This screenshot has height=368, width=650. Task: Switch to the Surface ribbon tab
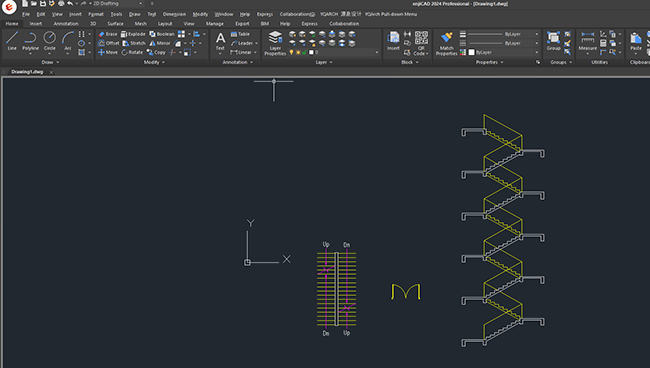tap(115, 24)
